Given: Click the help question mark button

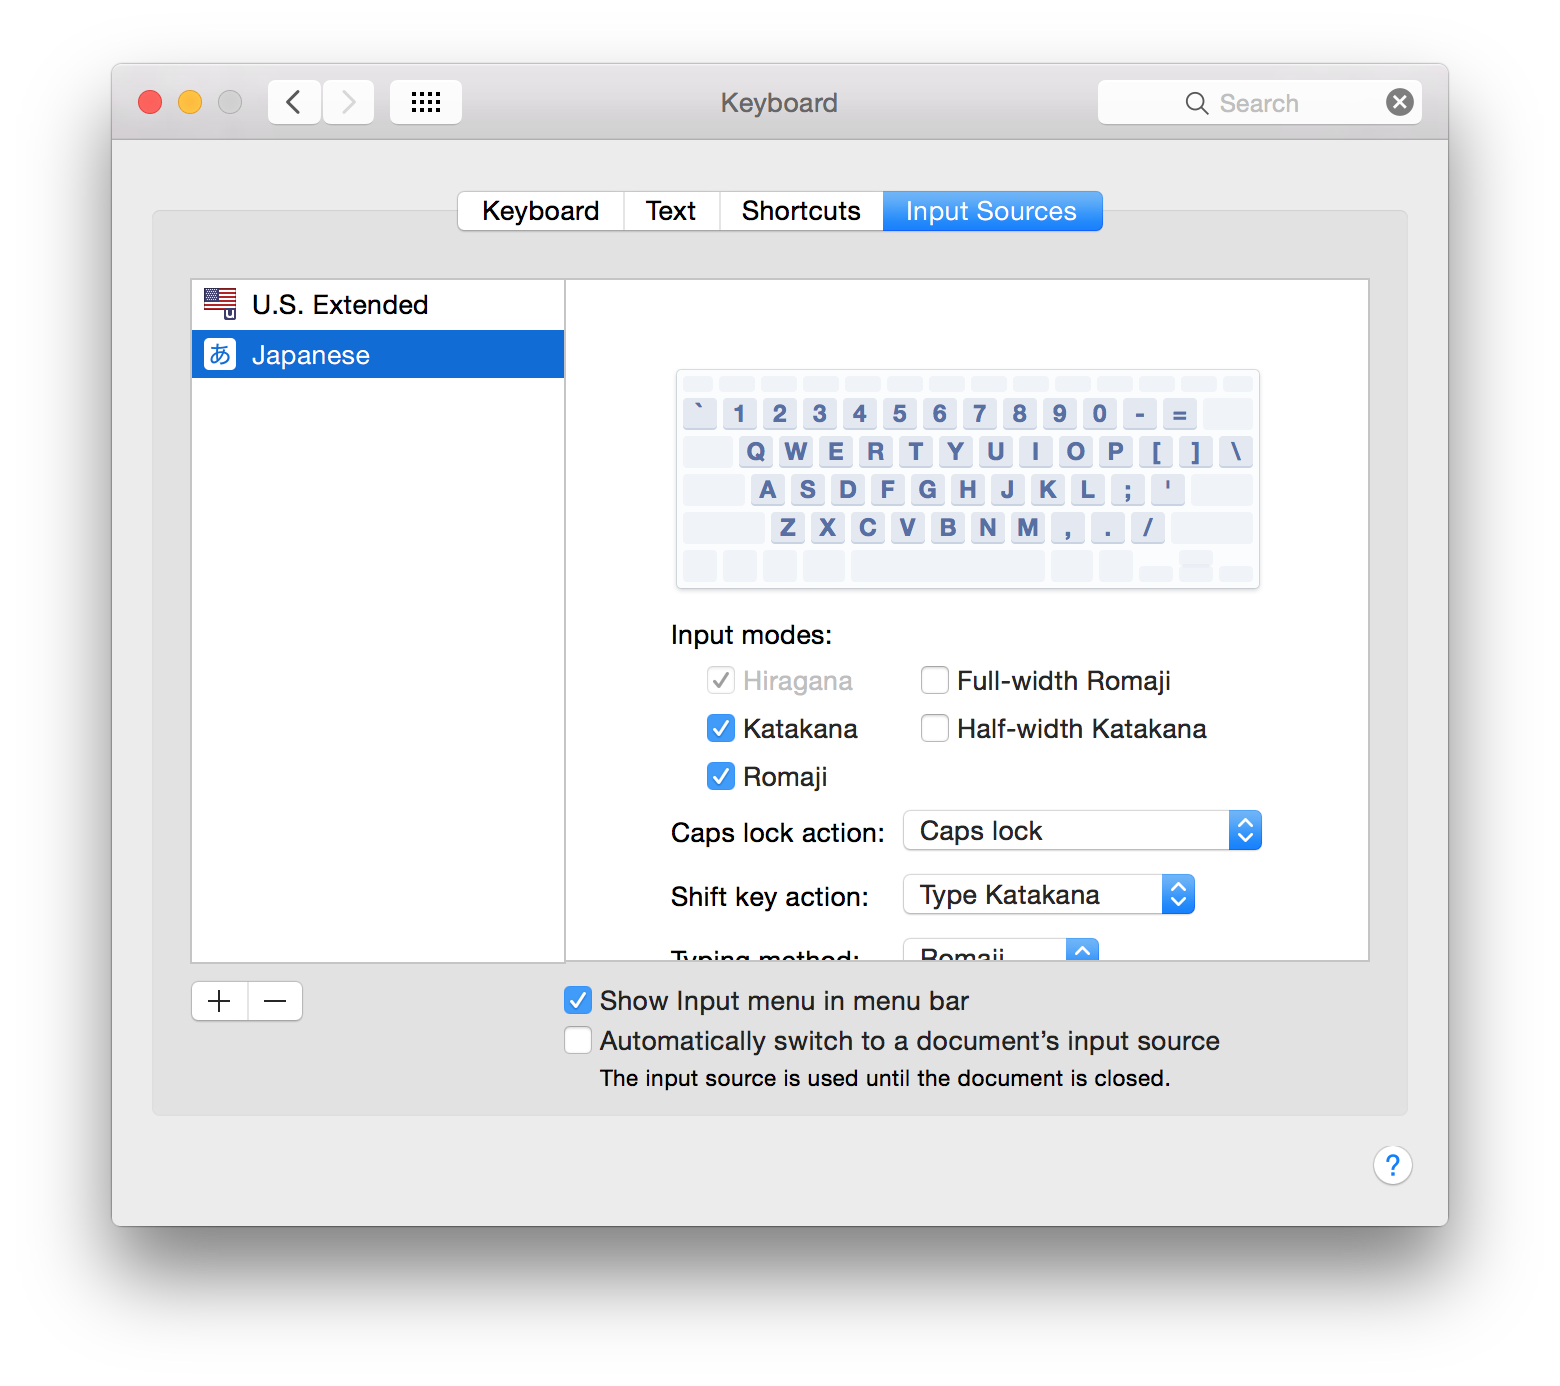Looking at the screenshot, I should [x=1392, y=1165].
